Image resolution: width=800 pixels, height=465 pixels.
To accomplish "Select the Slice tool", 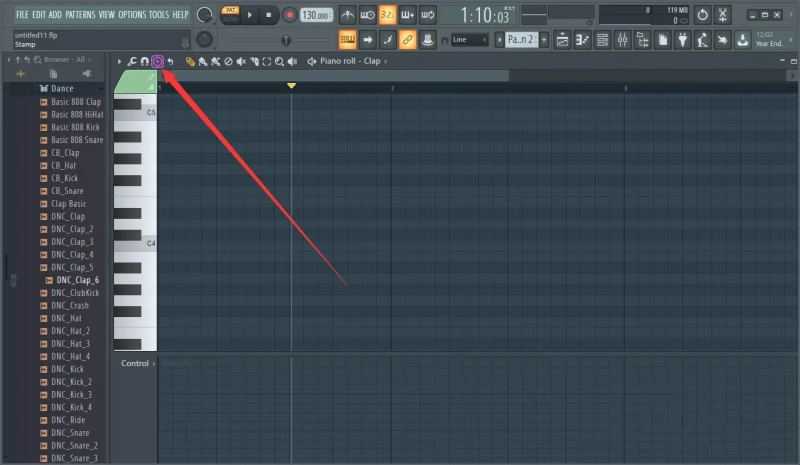I will tap(254, 61).
